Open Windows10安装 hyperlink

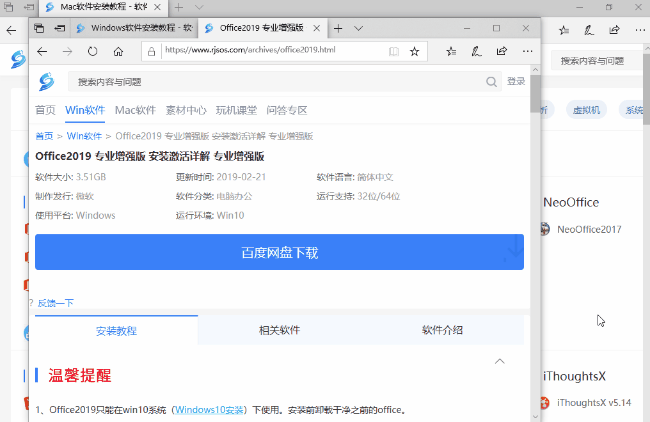[209, 410]
